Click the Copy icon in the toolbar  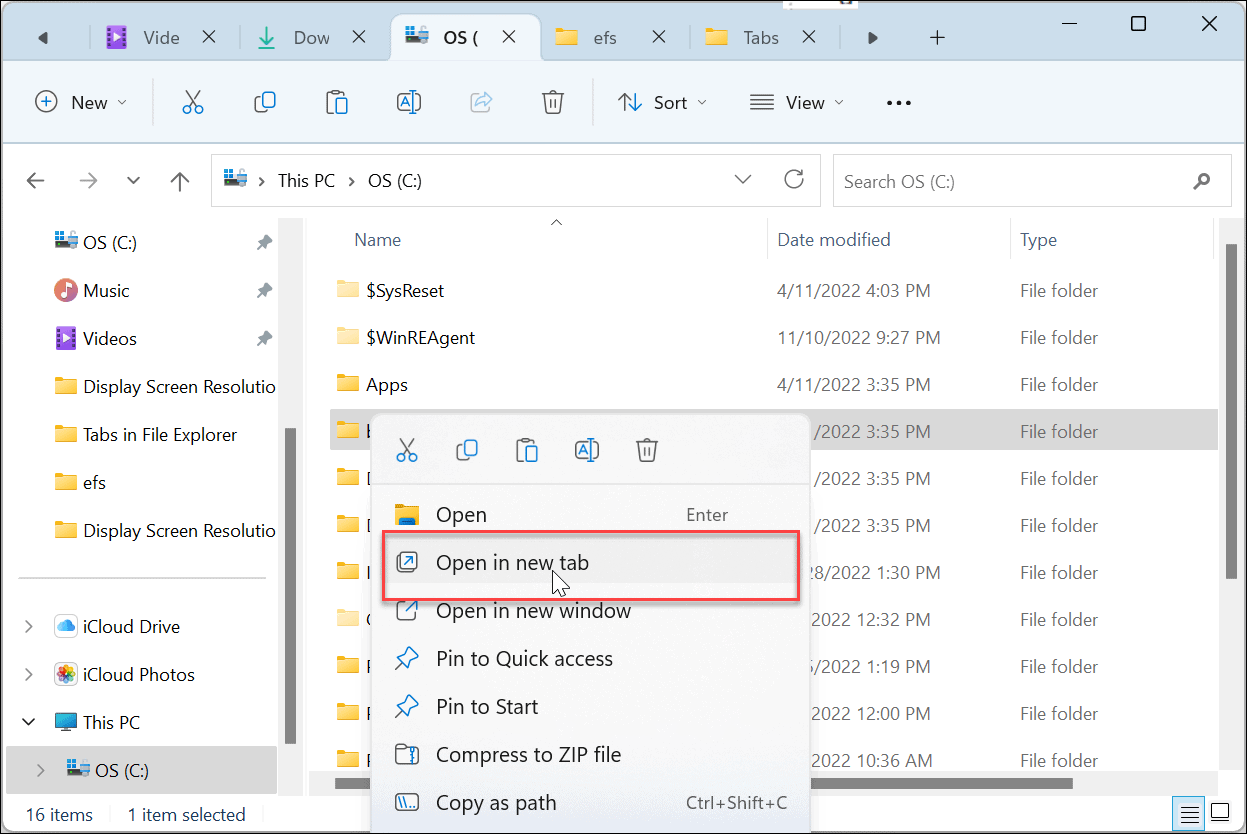point(265,102)
